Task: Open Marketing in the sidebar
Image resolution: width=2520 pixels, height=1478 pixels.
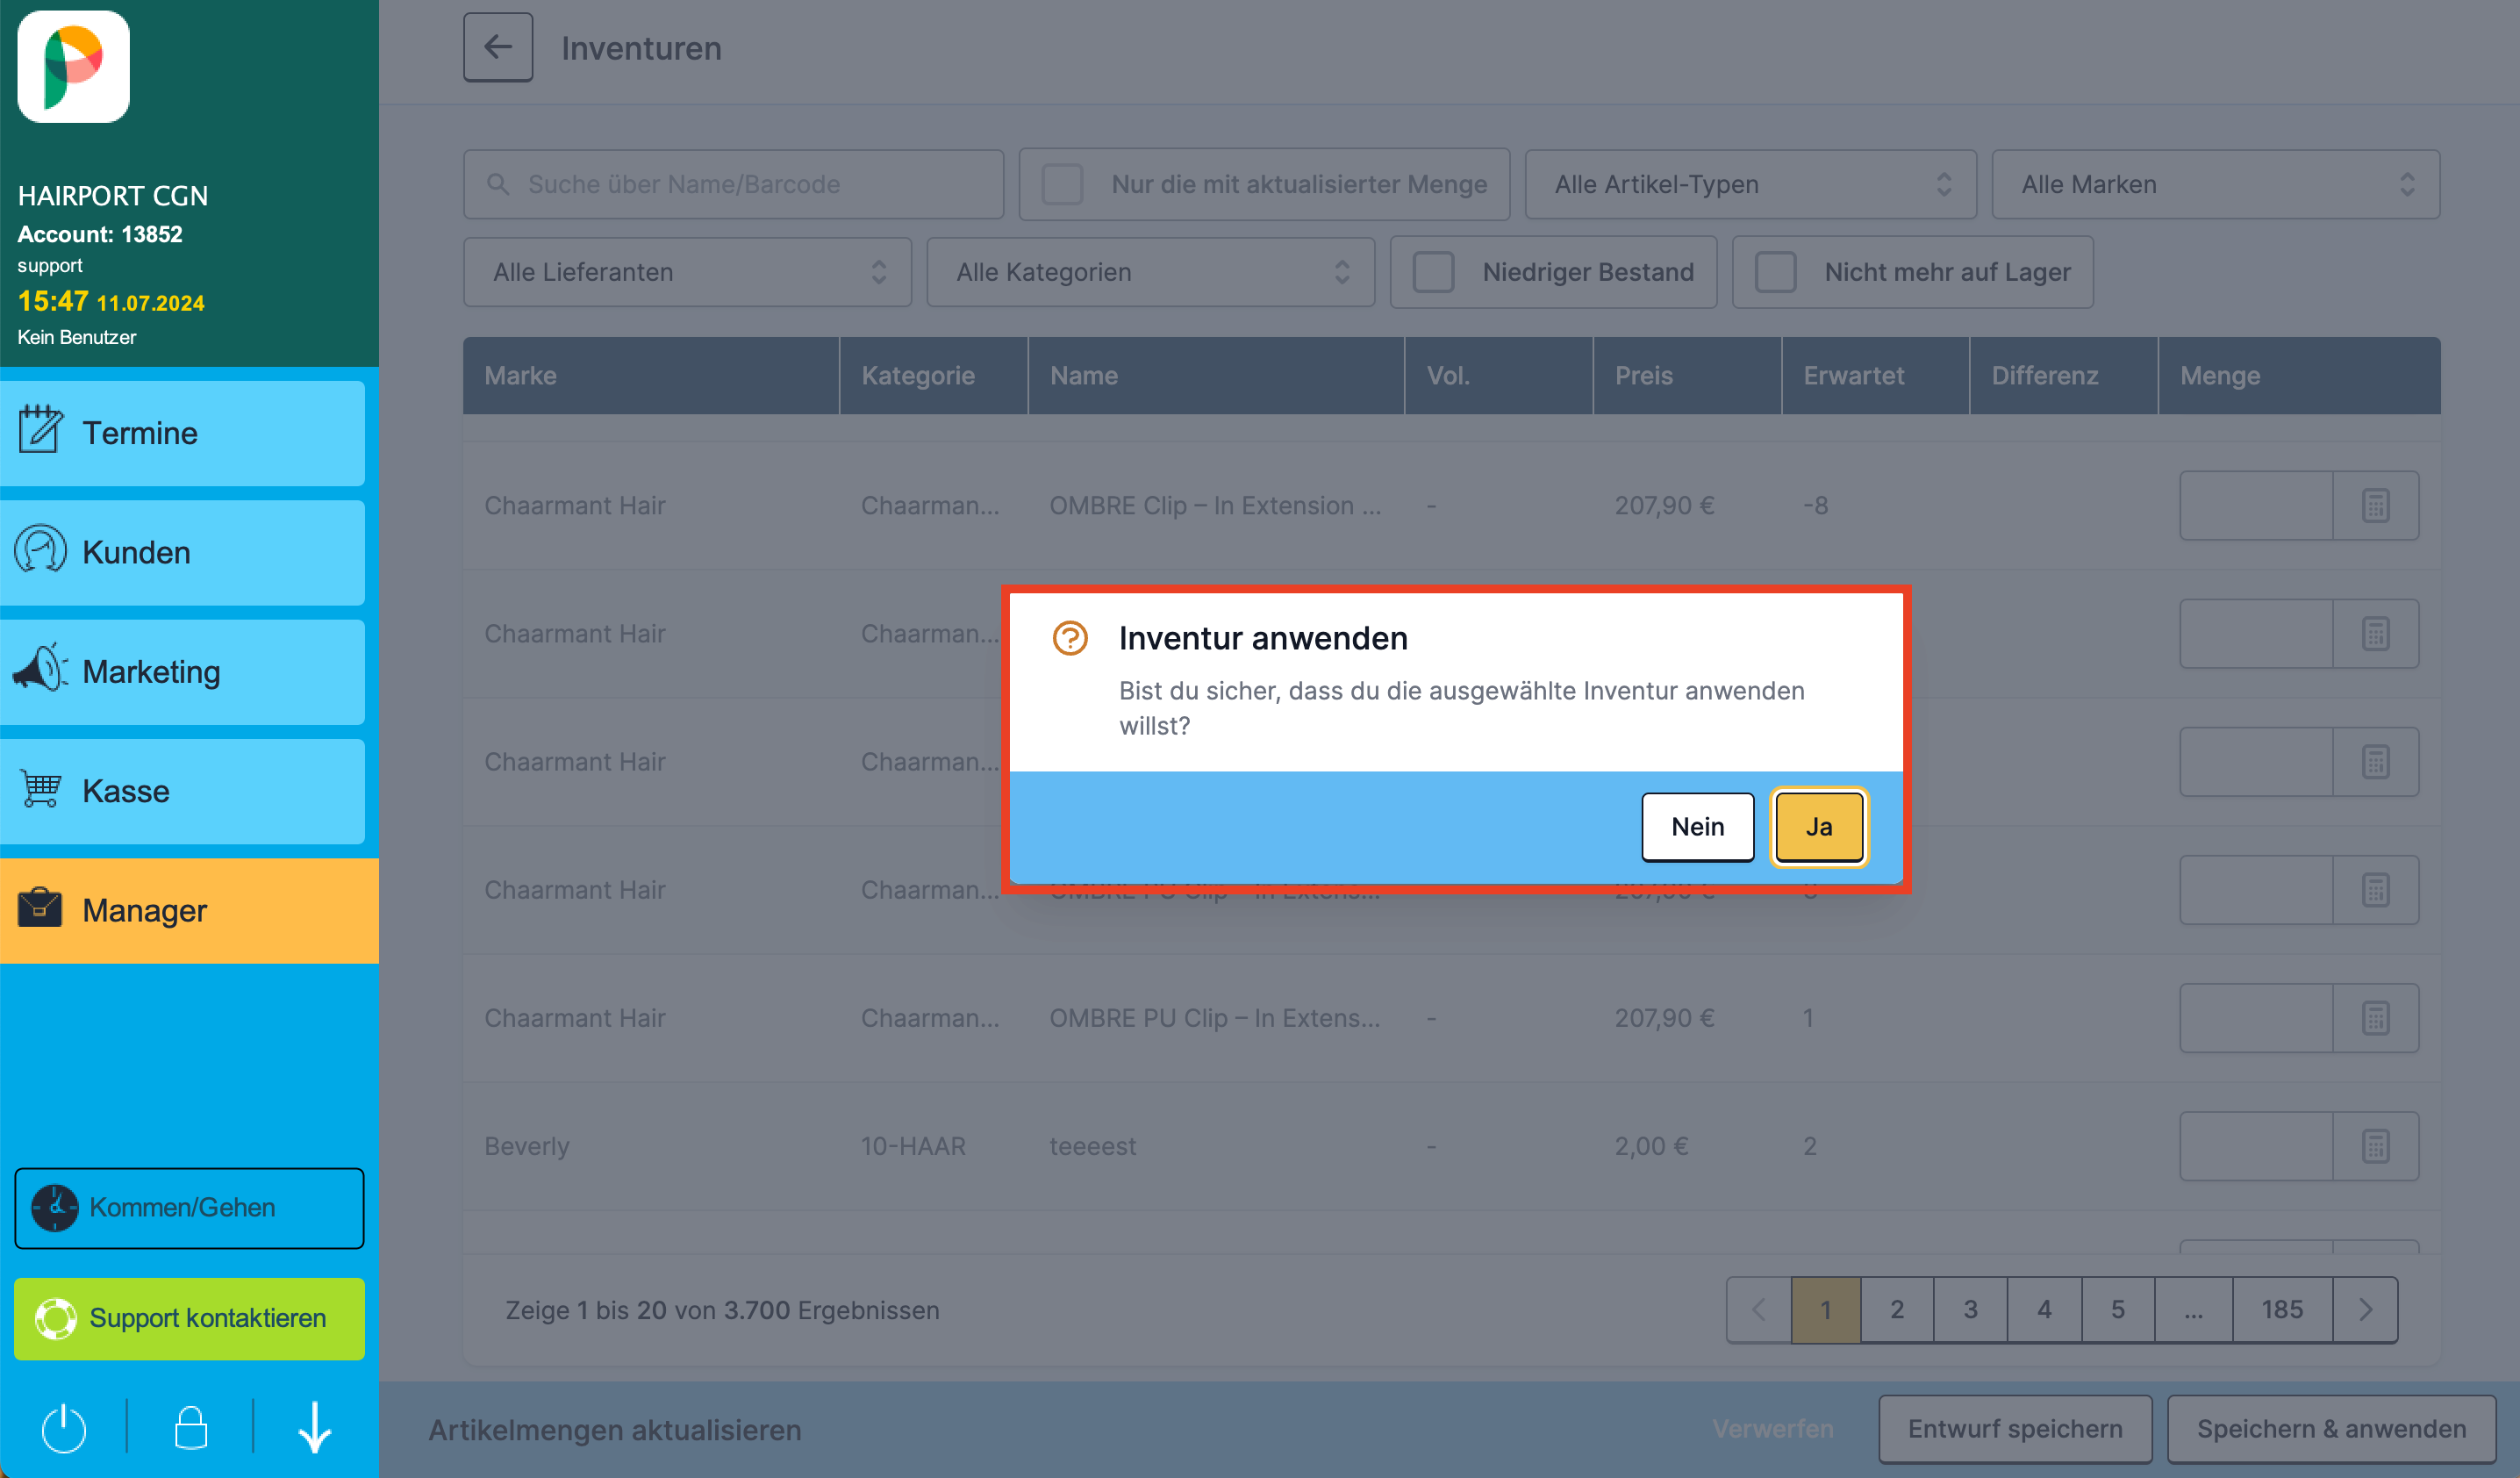Action: point(182,672)
